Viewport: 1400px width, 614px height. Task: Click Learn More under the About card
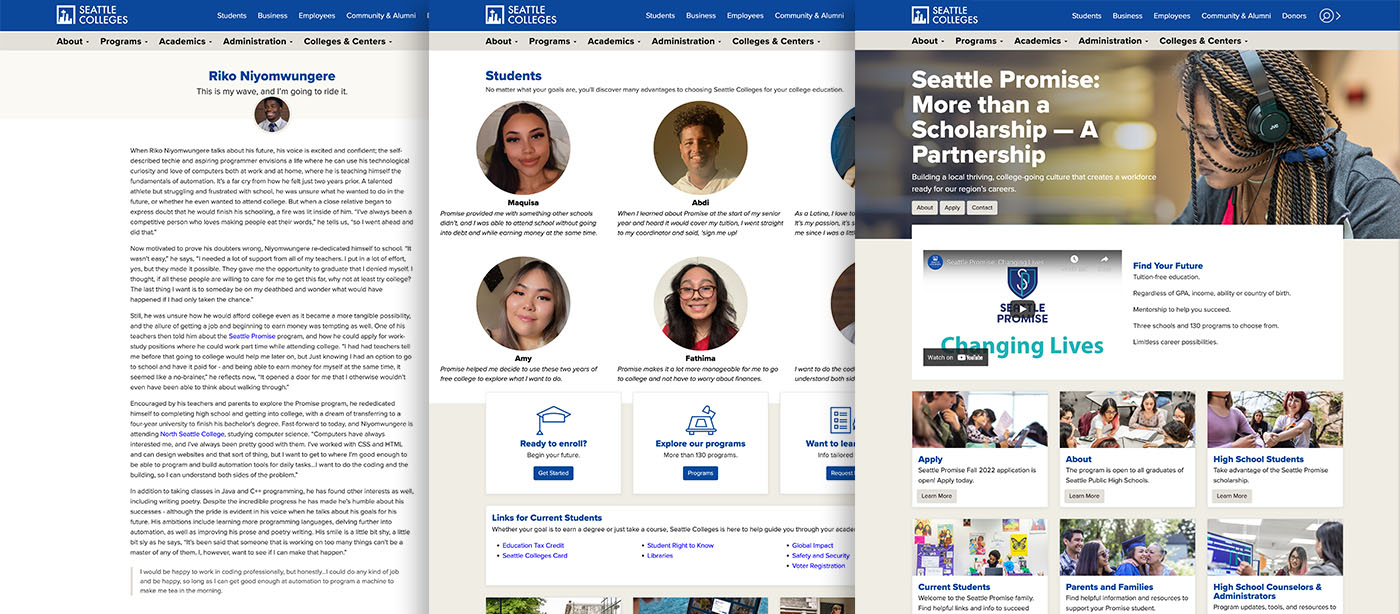click(1084, 496)
